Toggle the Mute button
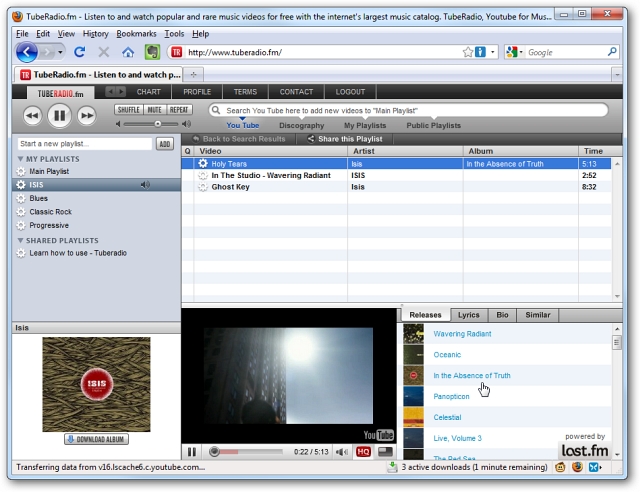The width and height of the screenshot is (640, 492). (x=154, y=110)
